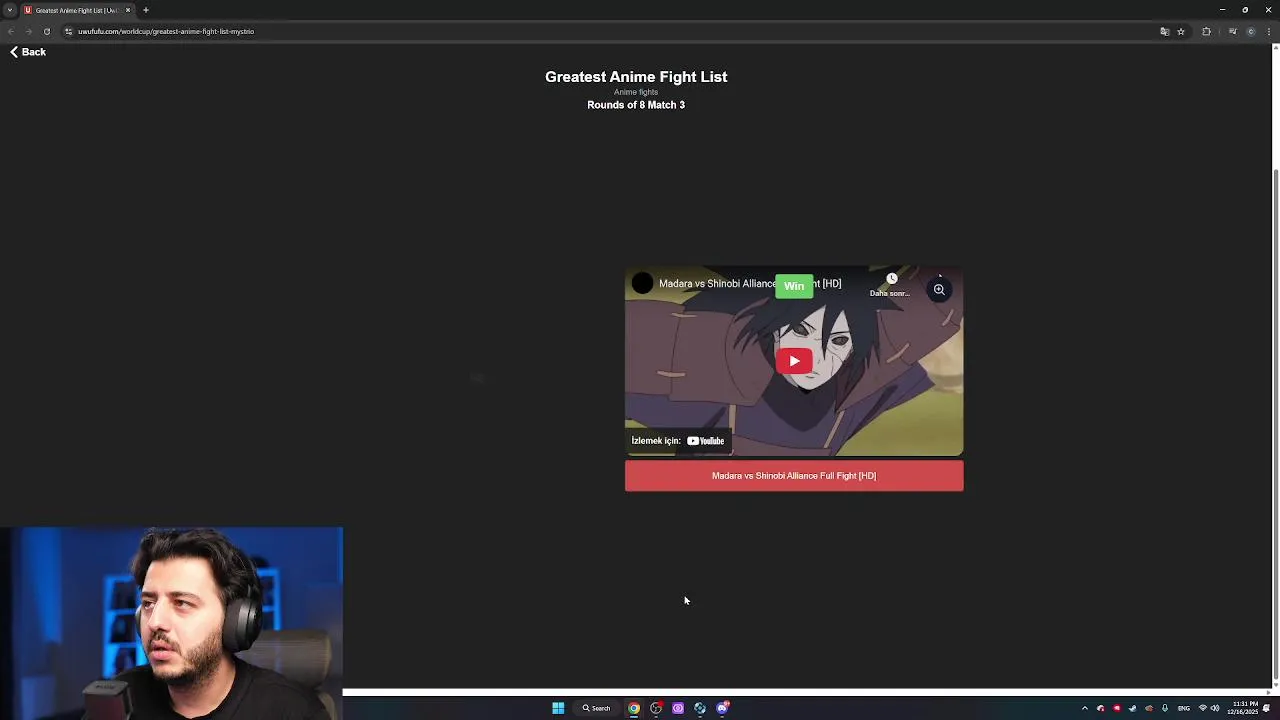Play the Madara vs Shinobi Alliance video
Image resolution: width=1280 pixels, height=720 pixels.
click(x=794, y=361)
